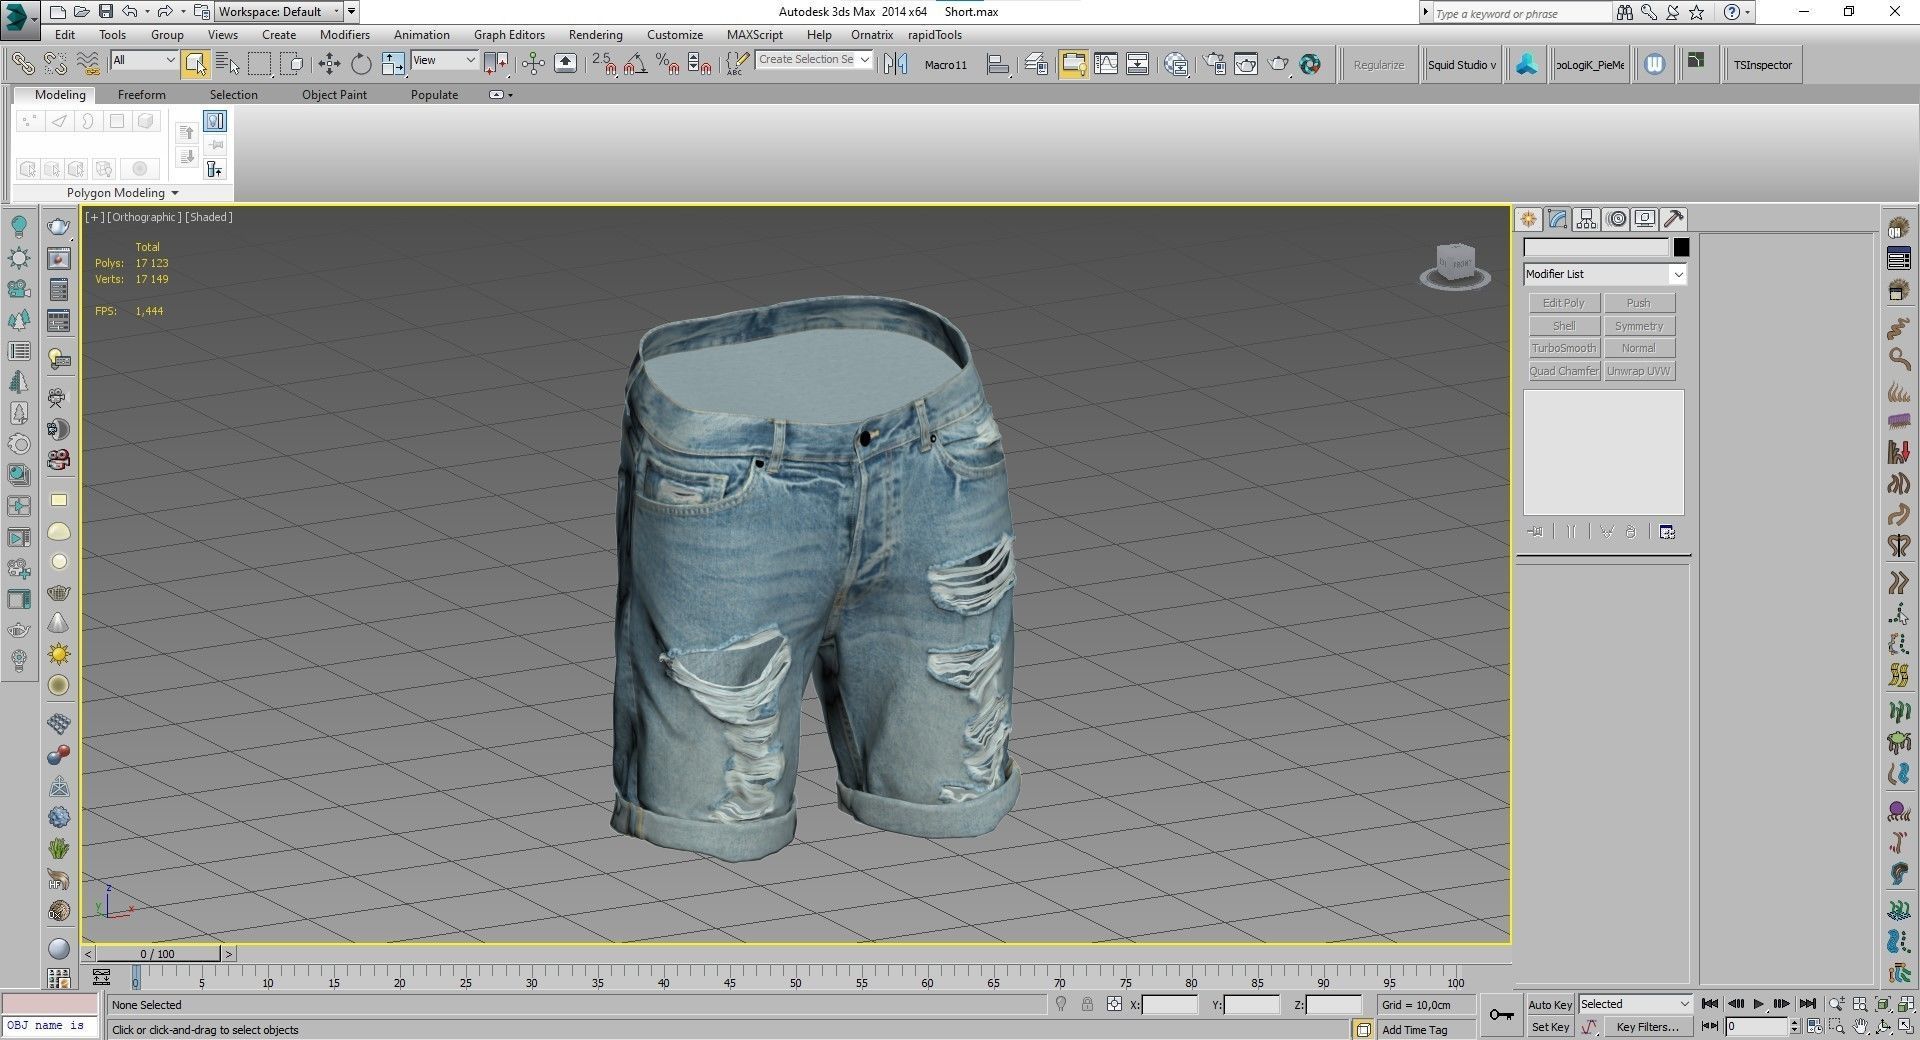The height and width of the screenshot is (1040, 1920).
Task: Switch to the Freeform ribbon tab
Action: coord(142,95)
